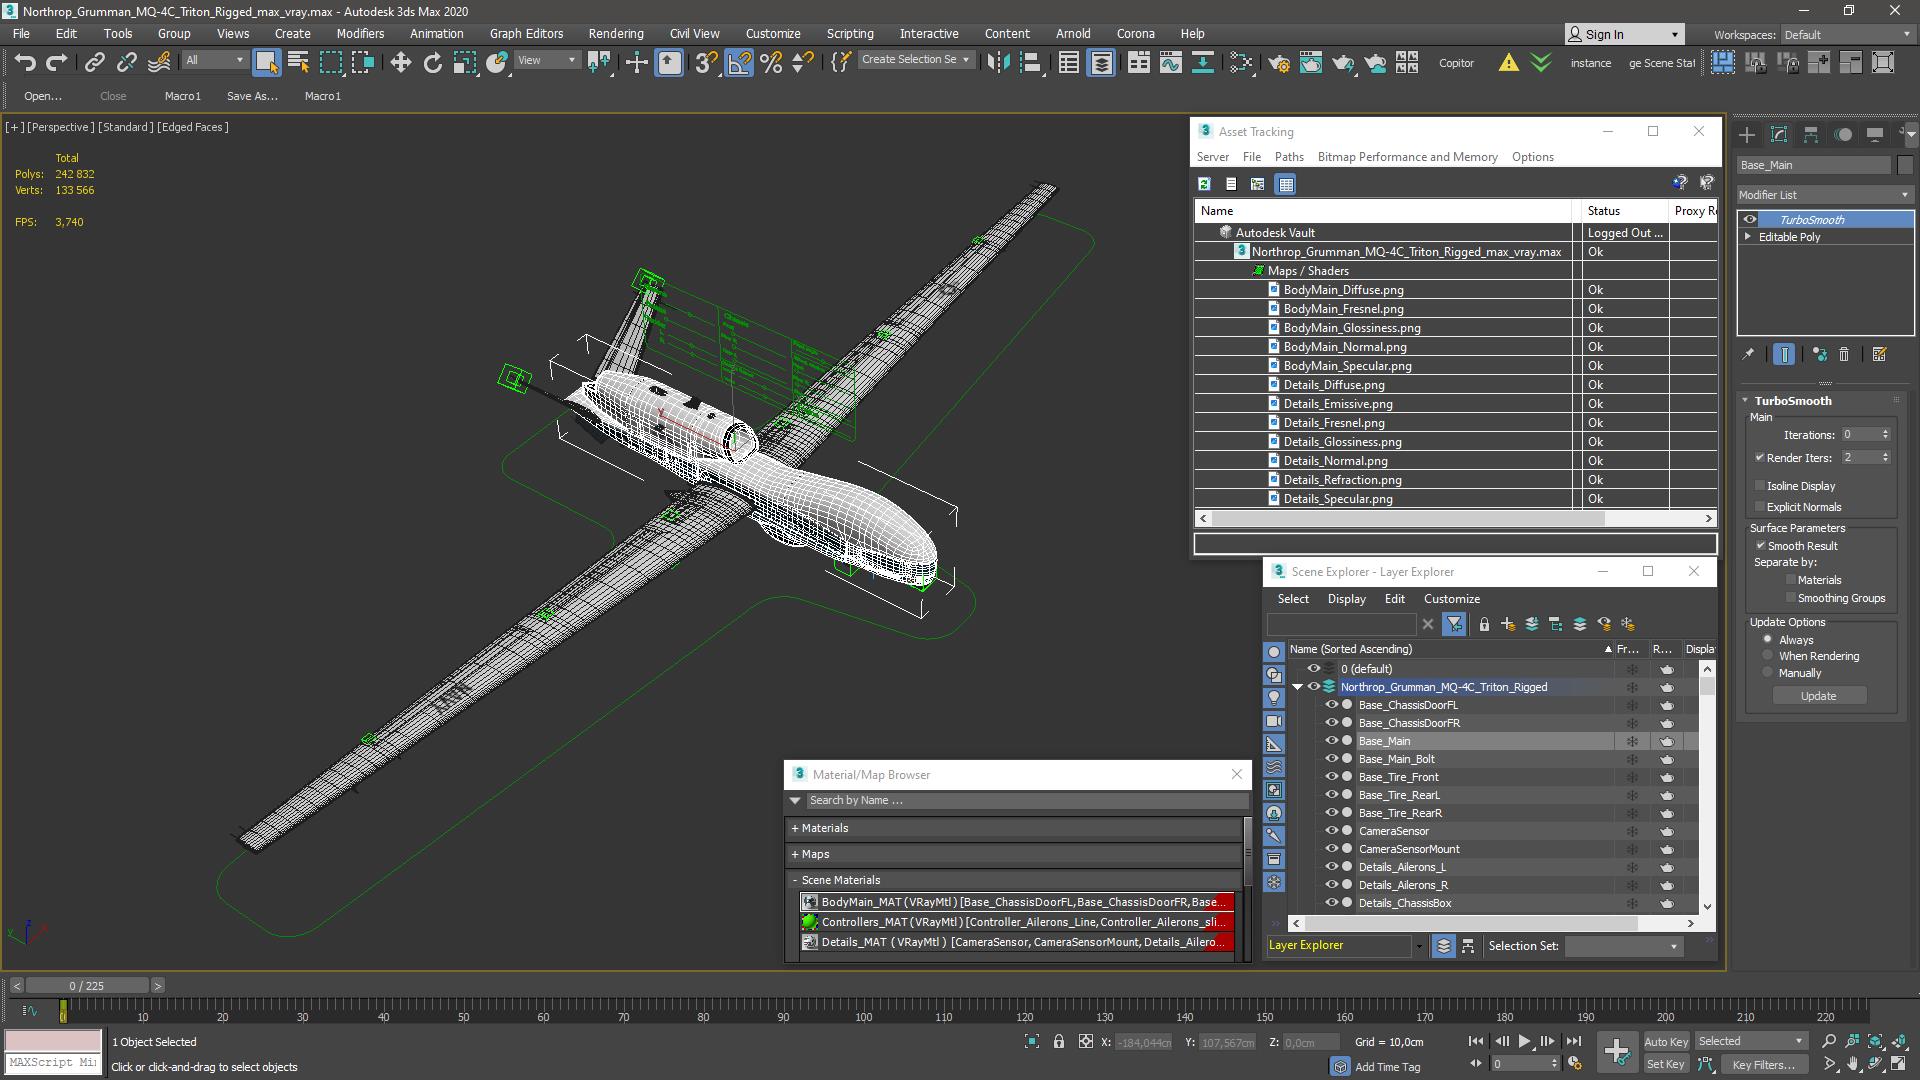
Task: Toggle selection lock in status bar
Action: 1059,1042
